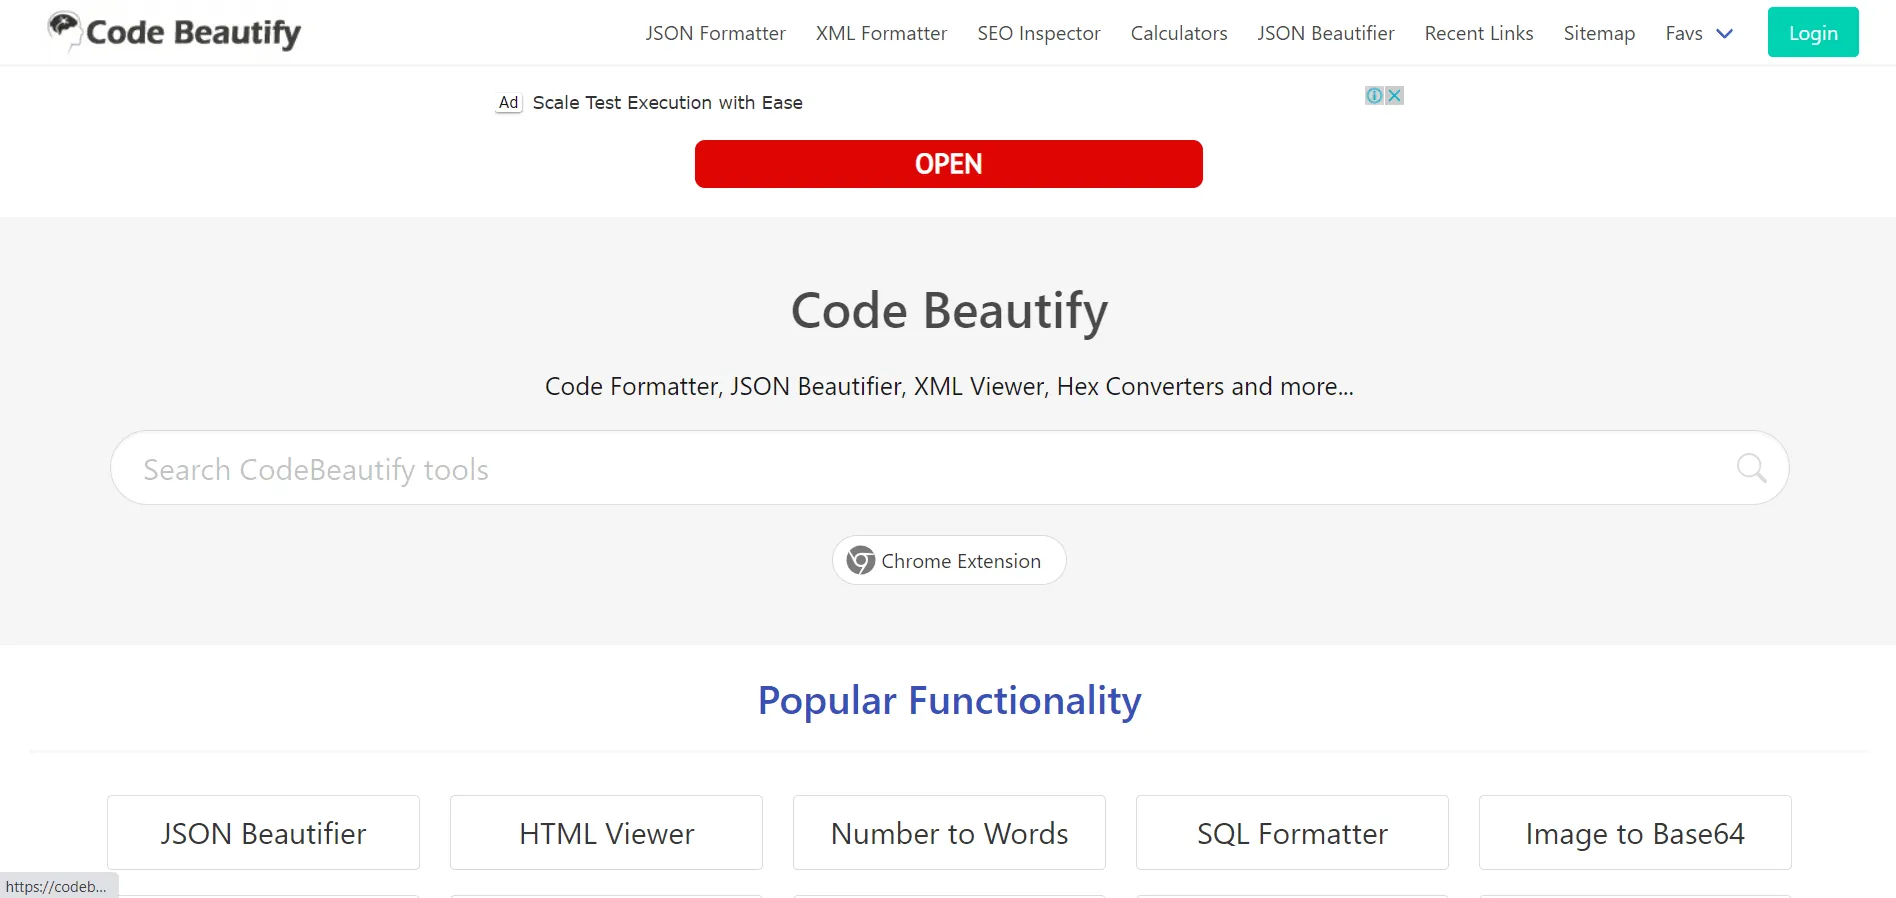Open the Calculators menu item
1896x898 pixels.
click(x=1179, y=33)
